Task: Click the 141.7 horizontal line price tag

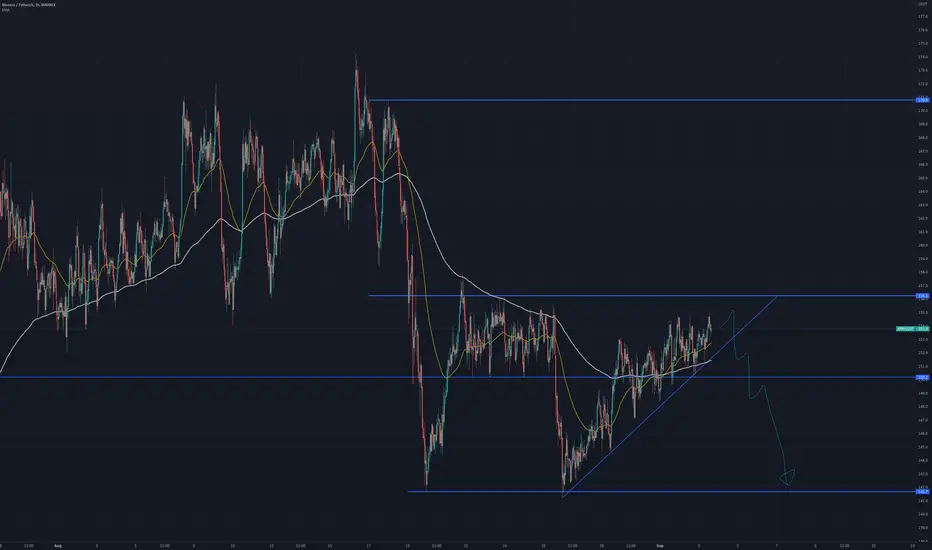Action: [922, 492]
